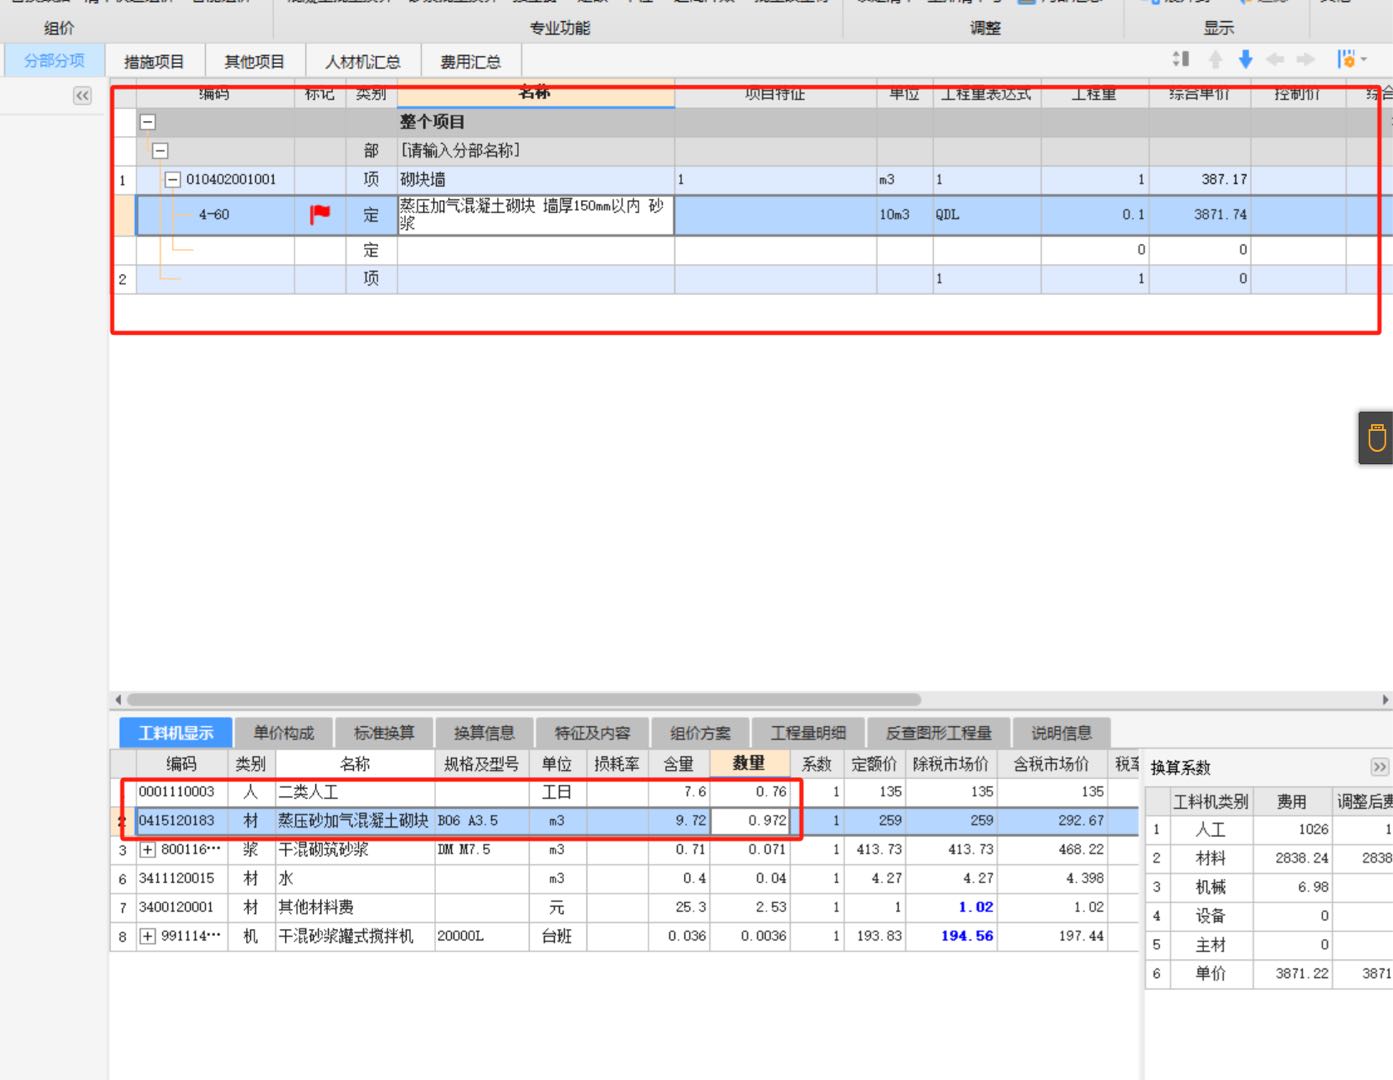The image size is (1393, 1080).
Task: Click the blue move-down arrow icon
Action: tap(1245, 59)
